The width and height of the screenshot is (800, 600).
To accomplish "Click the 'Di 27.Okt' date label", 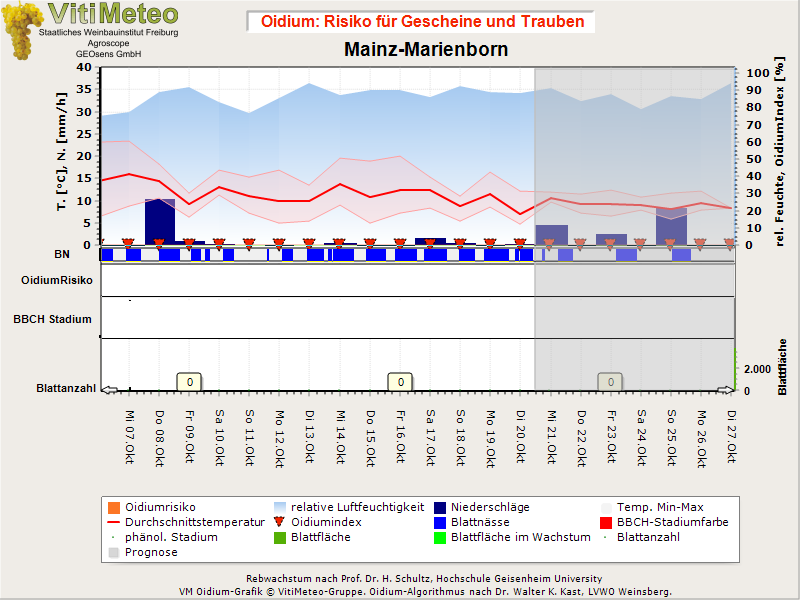I will pyautogui.click(x=731, y=436).
